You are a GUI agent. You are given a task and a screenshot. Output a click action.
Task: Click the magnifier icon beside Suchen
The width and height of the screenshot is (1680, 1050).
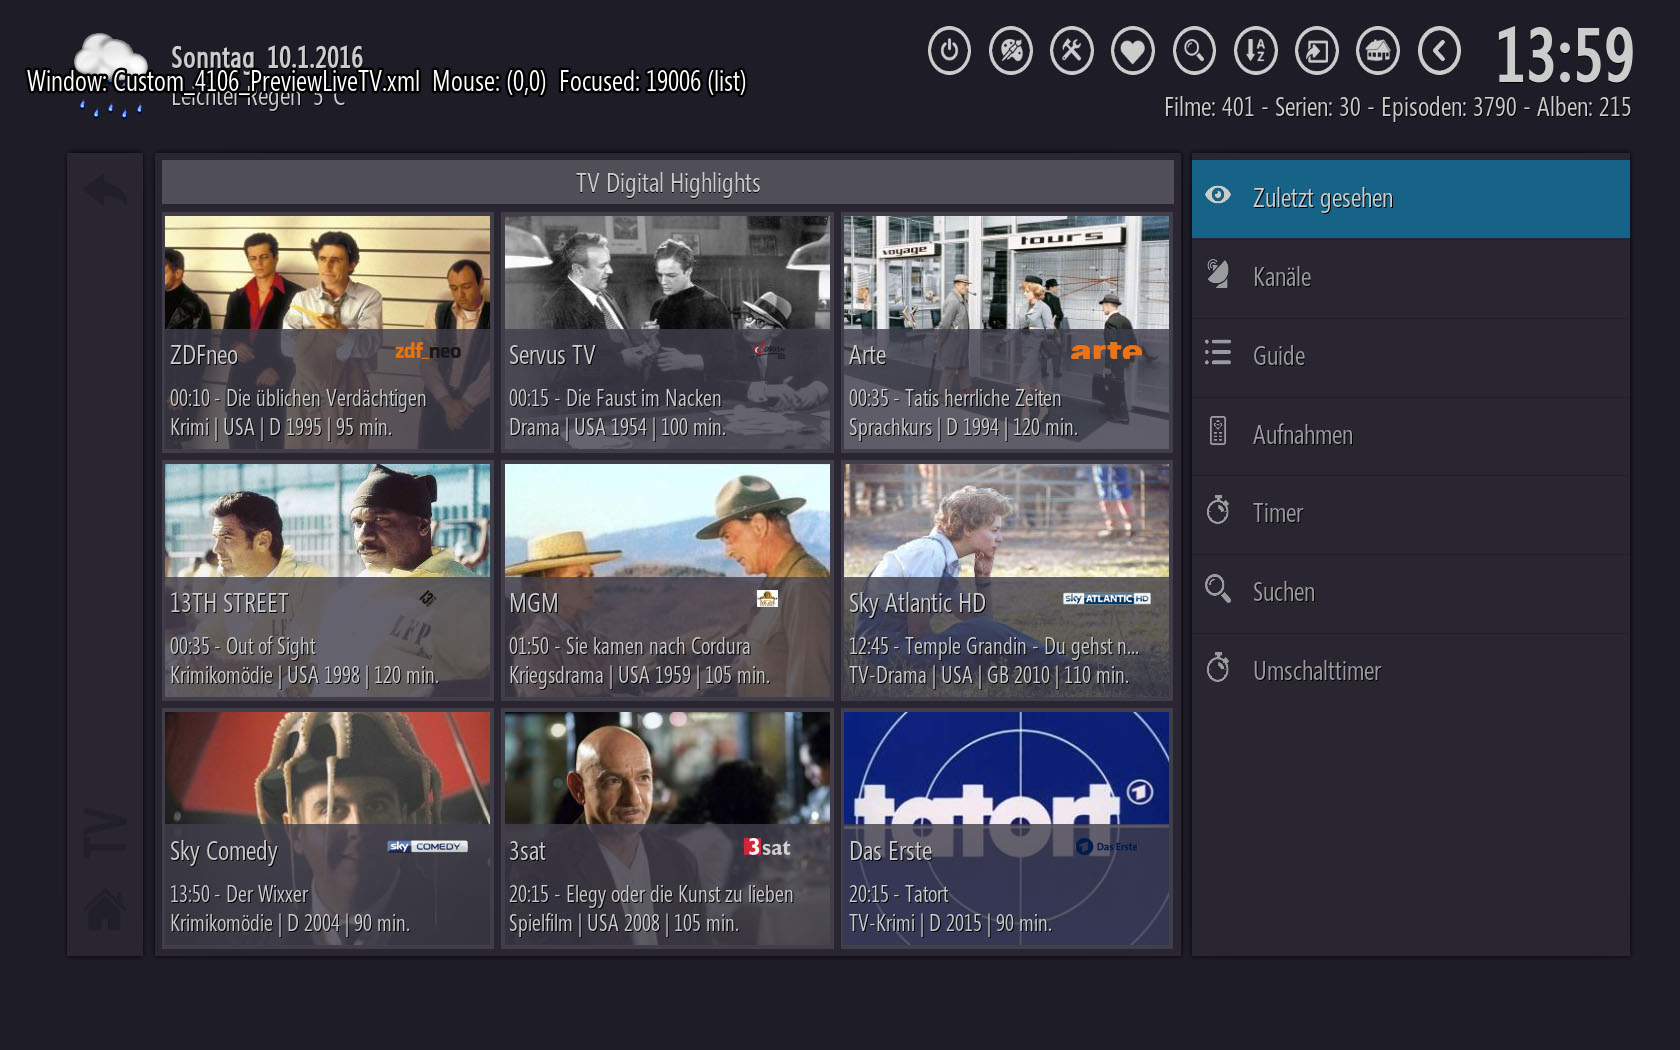[x=1218, y=588]
